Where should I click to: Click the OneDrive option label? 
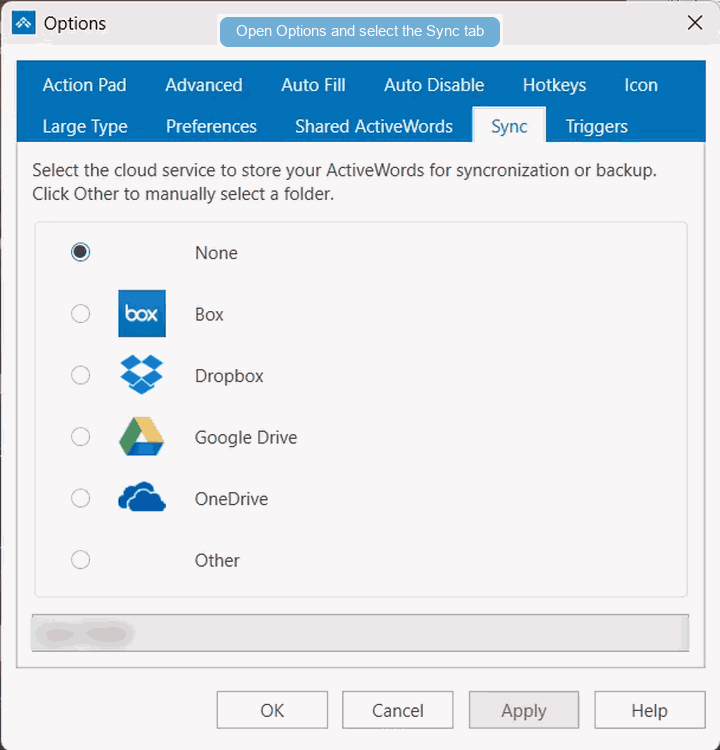[x=231, y=498]
